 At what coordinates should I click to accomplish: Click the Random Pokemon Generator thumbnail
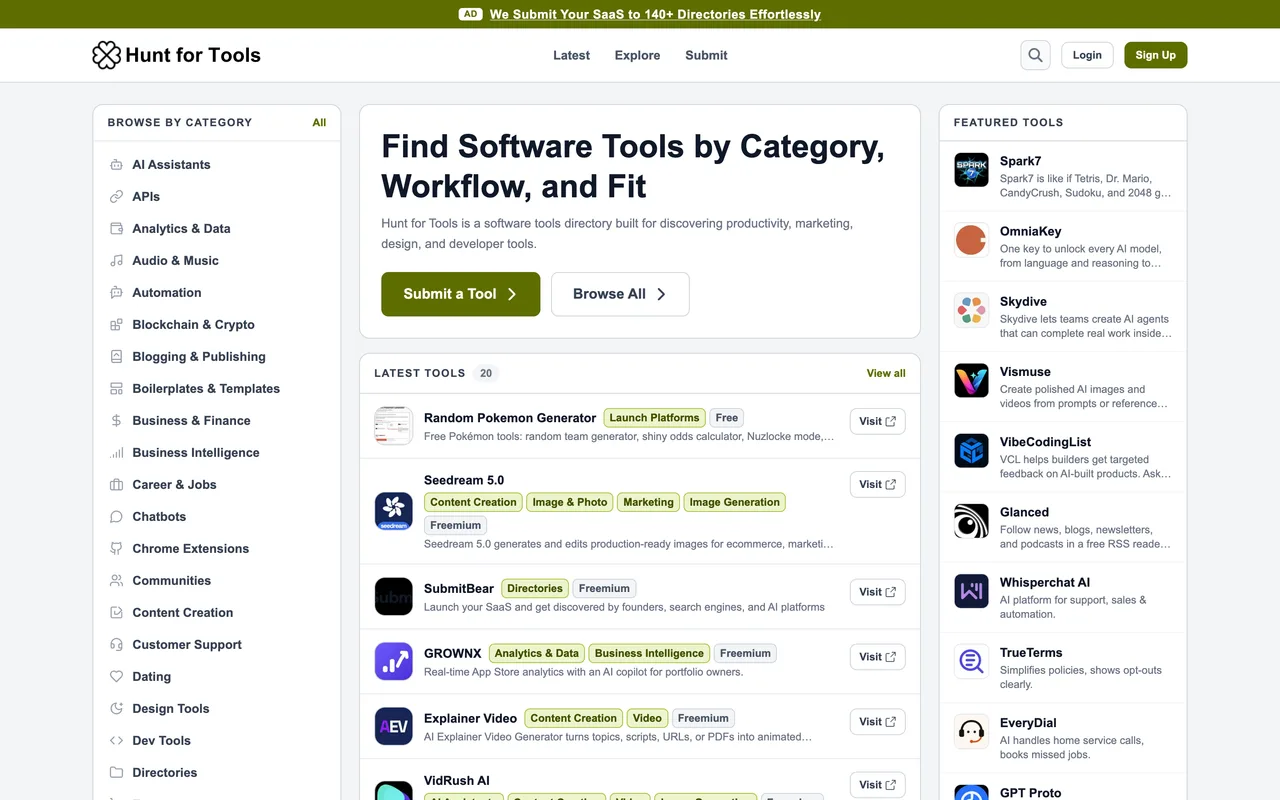[x=394, y=426]
